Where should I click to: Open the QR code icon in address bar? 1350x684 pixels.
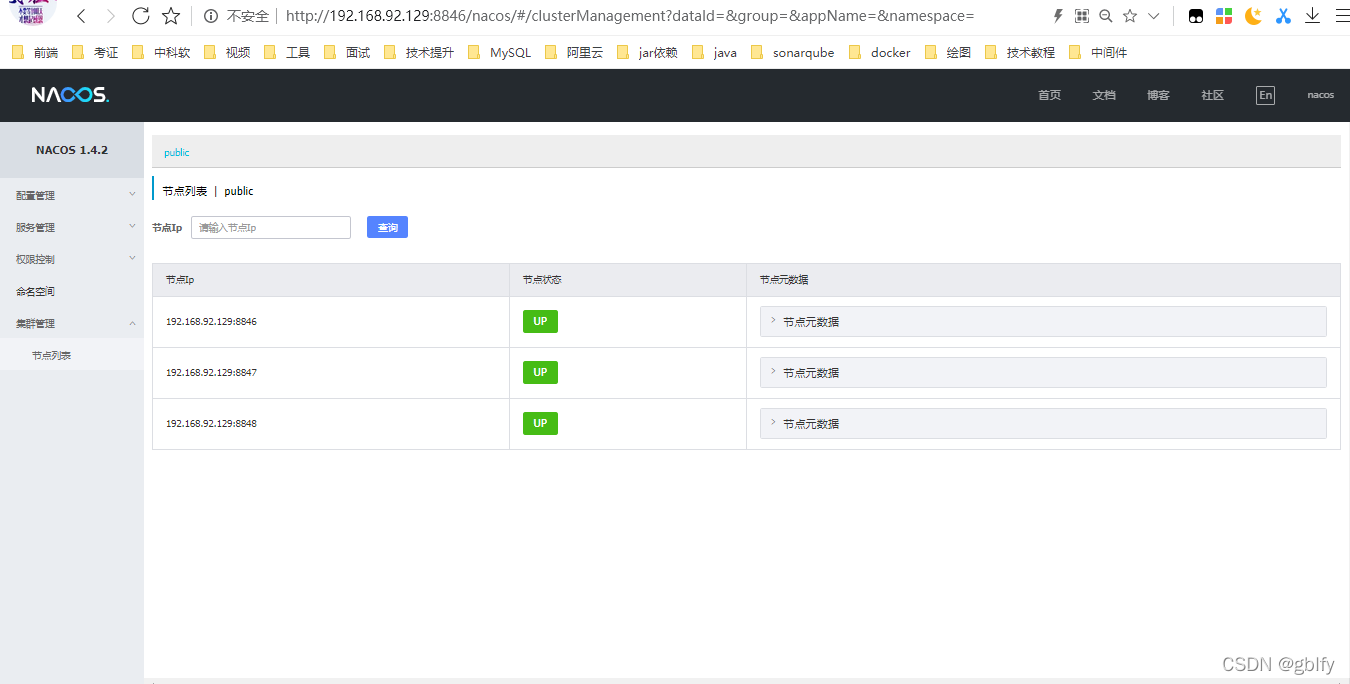pos(1081,16)
